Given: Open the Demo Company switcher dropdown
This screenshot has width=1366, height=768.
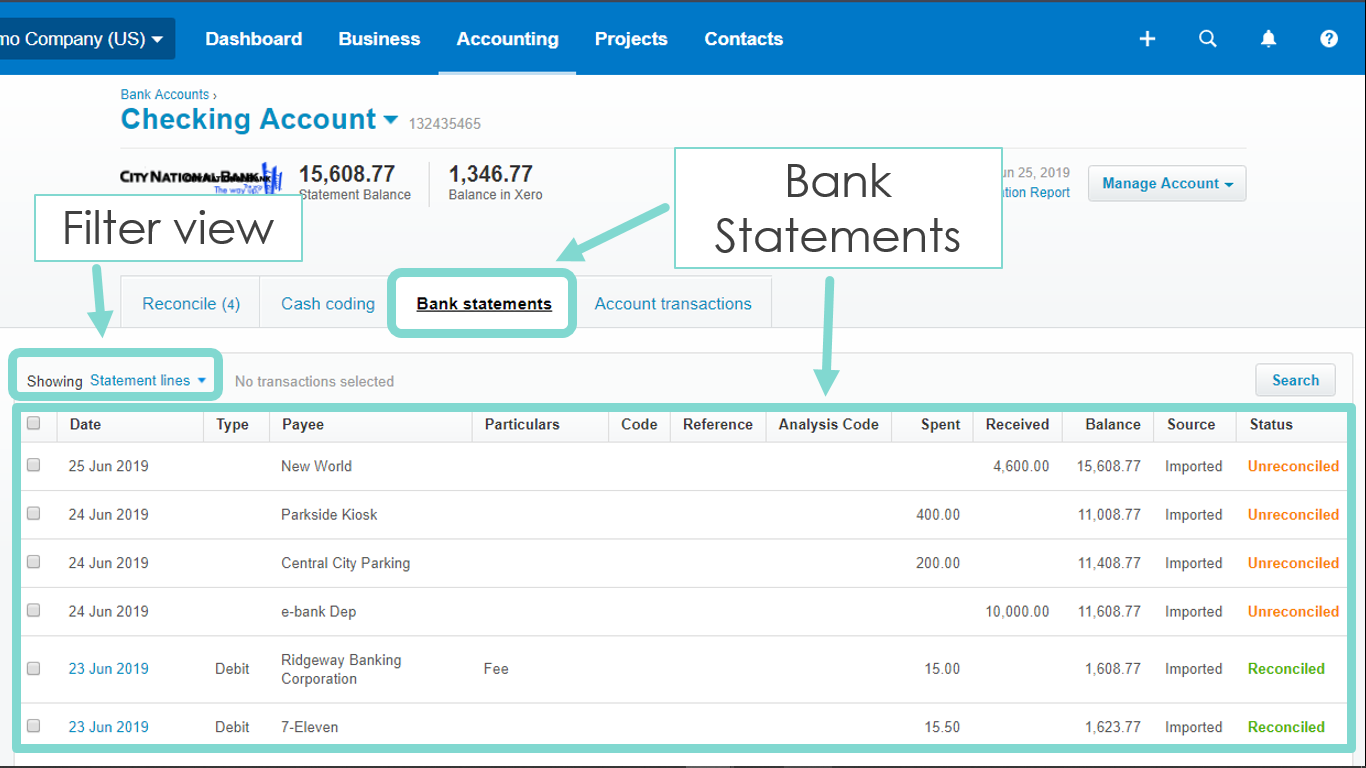Looking at the screenshot, I should (85, 38).
